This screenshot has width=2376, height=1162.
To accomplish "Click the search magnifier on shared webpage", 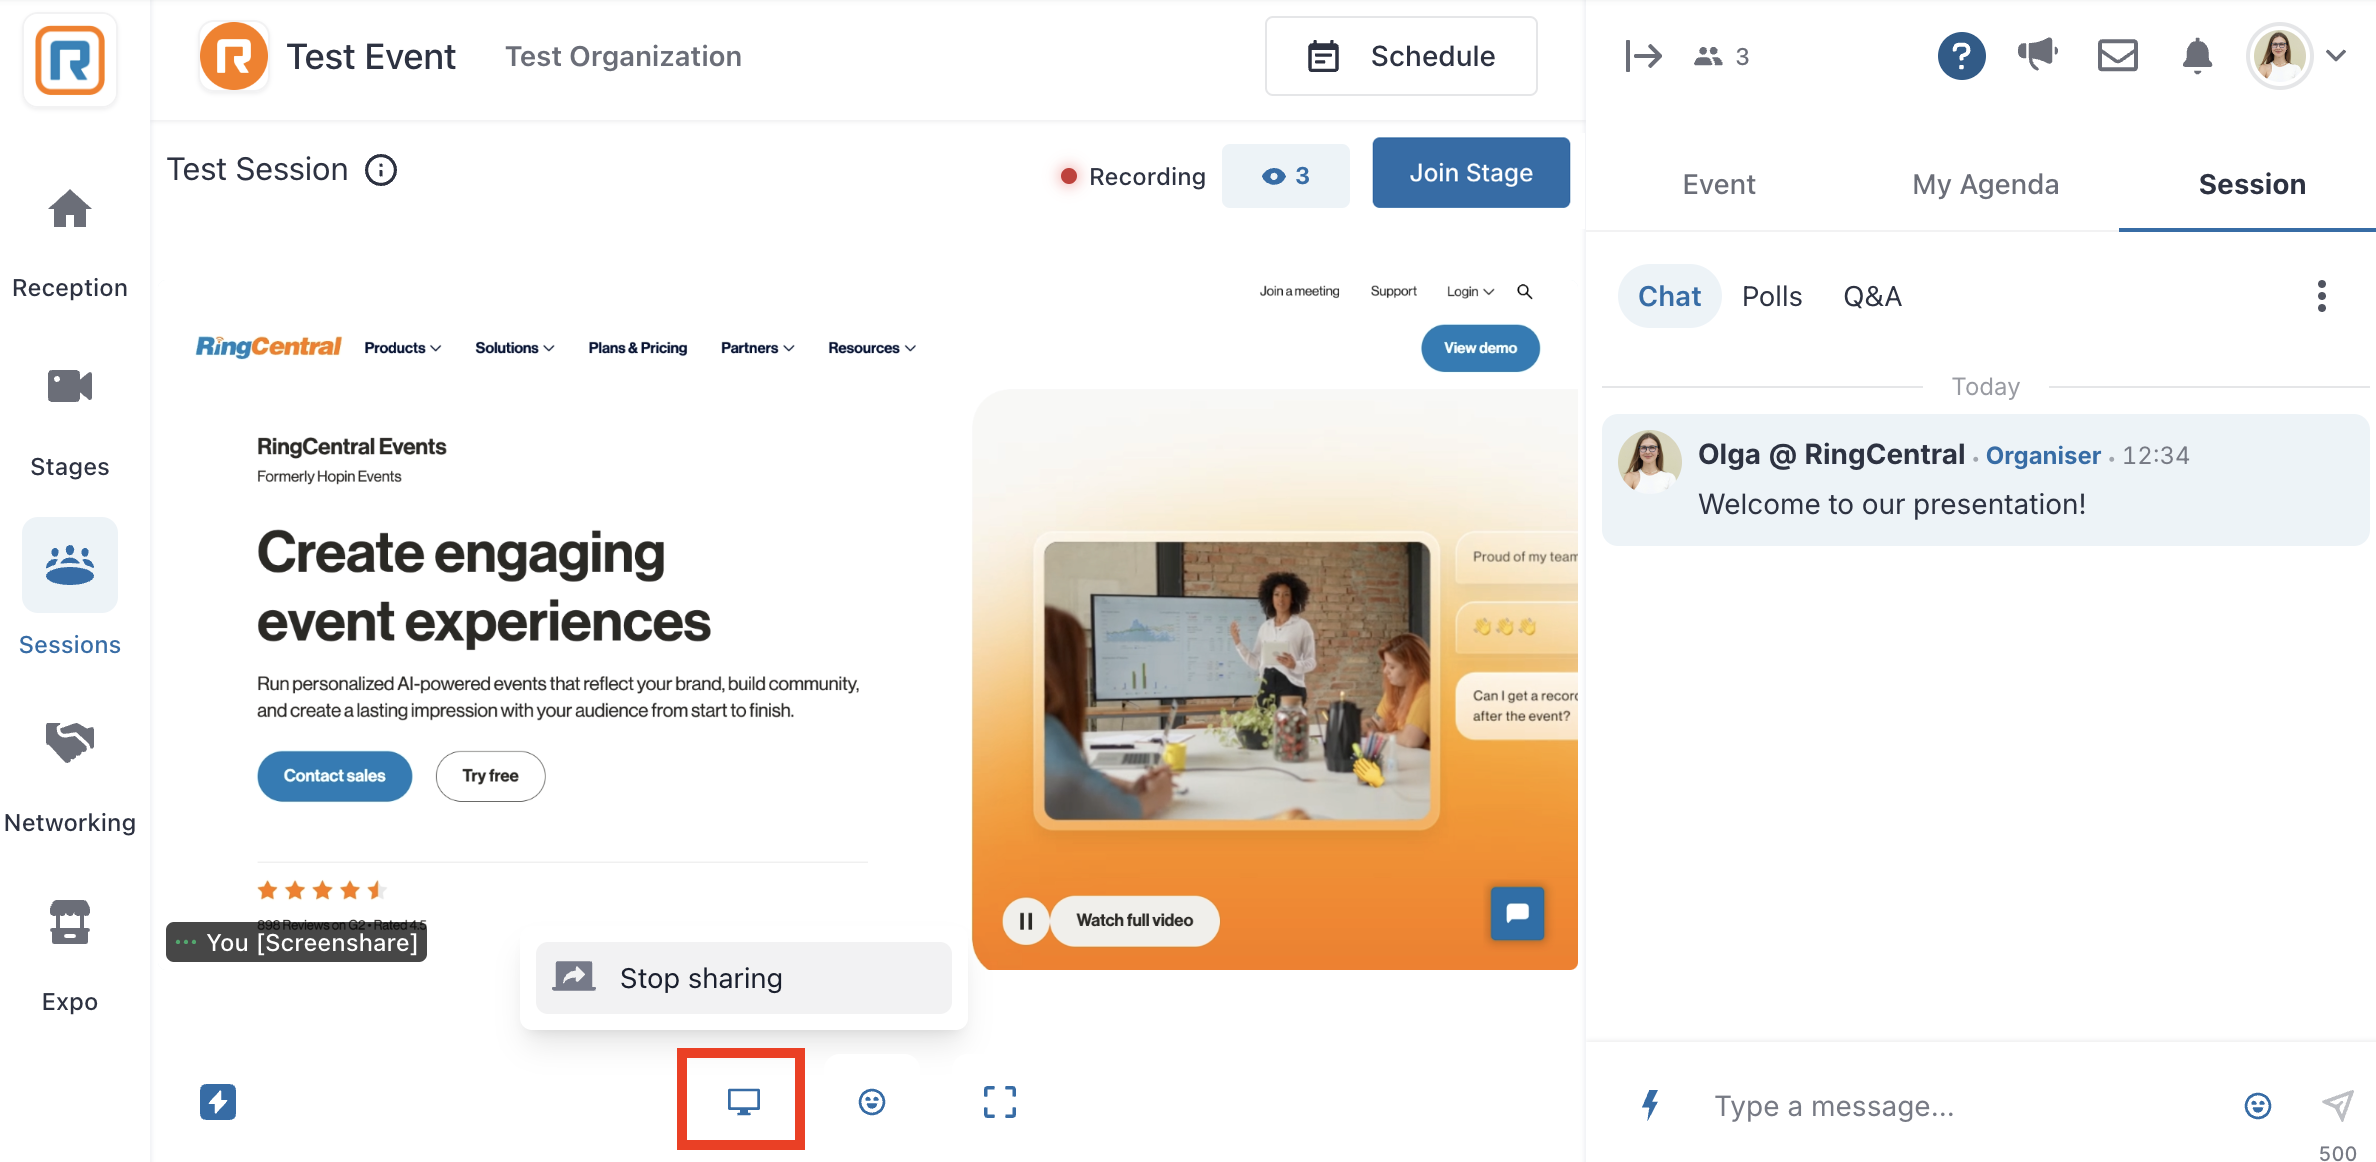I will coord(1524,292).
